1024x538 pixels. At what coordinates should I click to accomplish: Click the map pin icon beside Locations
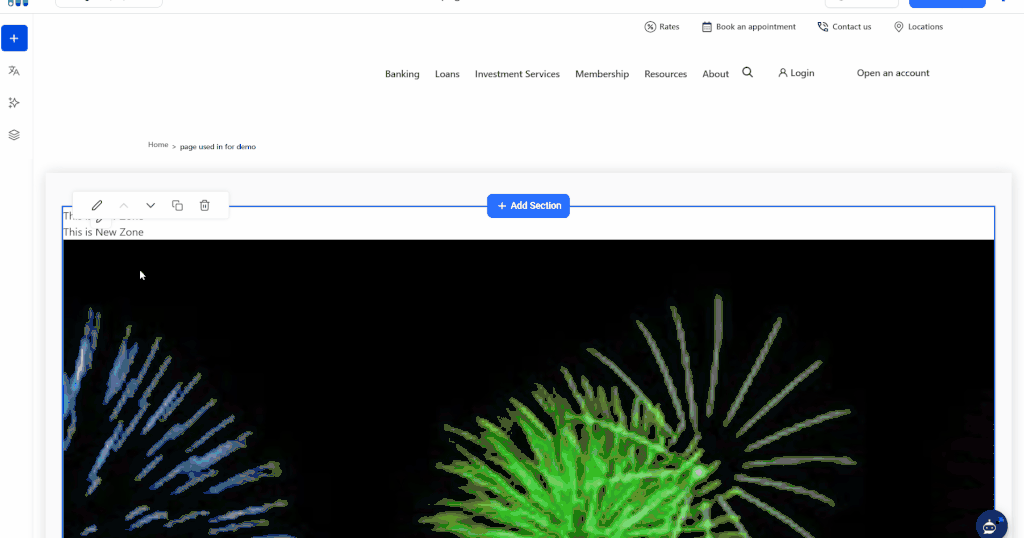point(899,27)
